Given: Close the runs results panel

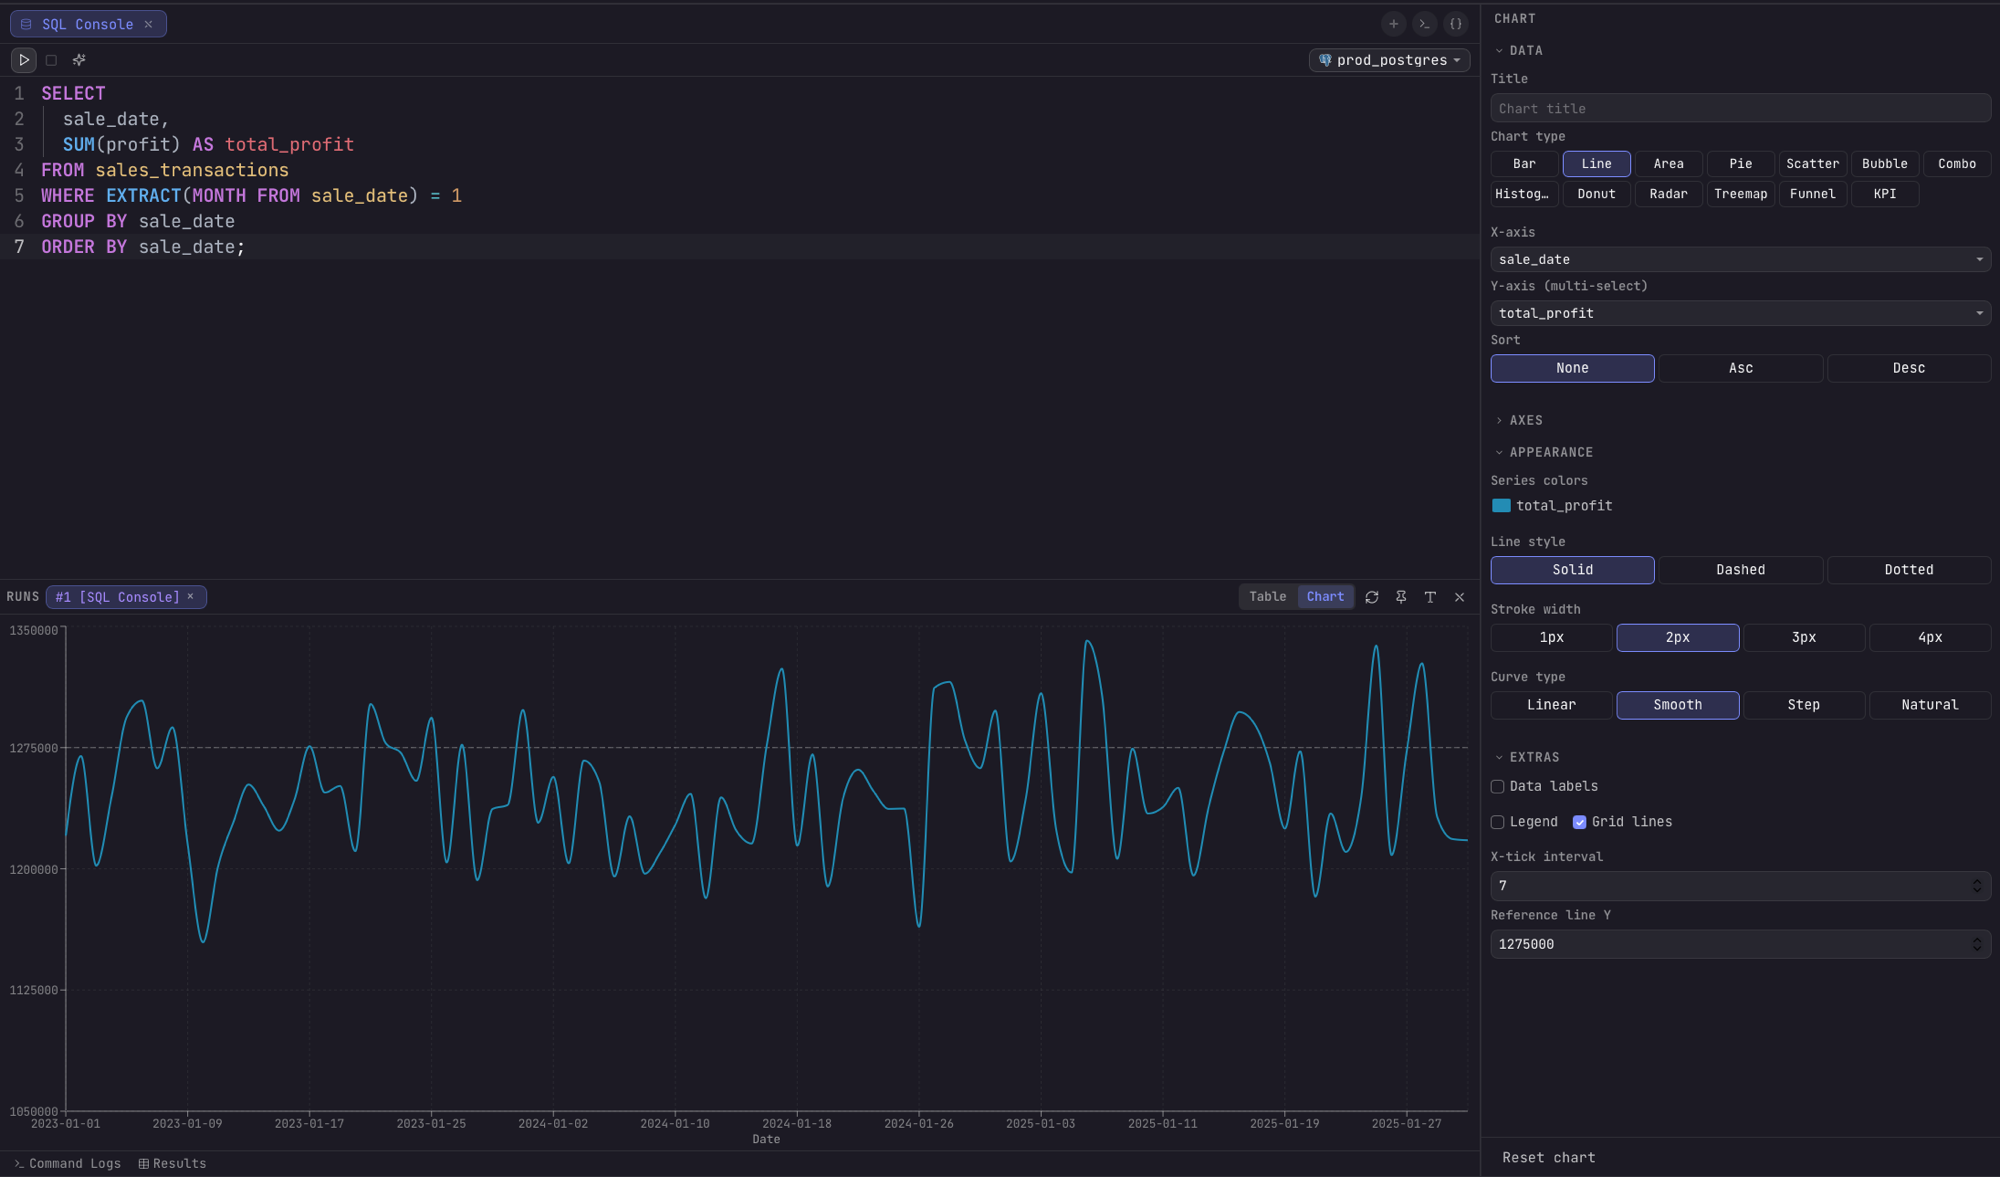Looking at the screenshot, I should click(1459, 597).
